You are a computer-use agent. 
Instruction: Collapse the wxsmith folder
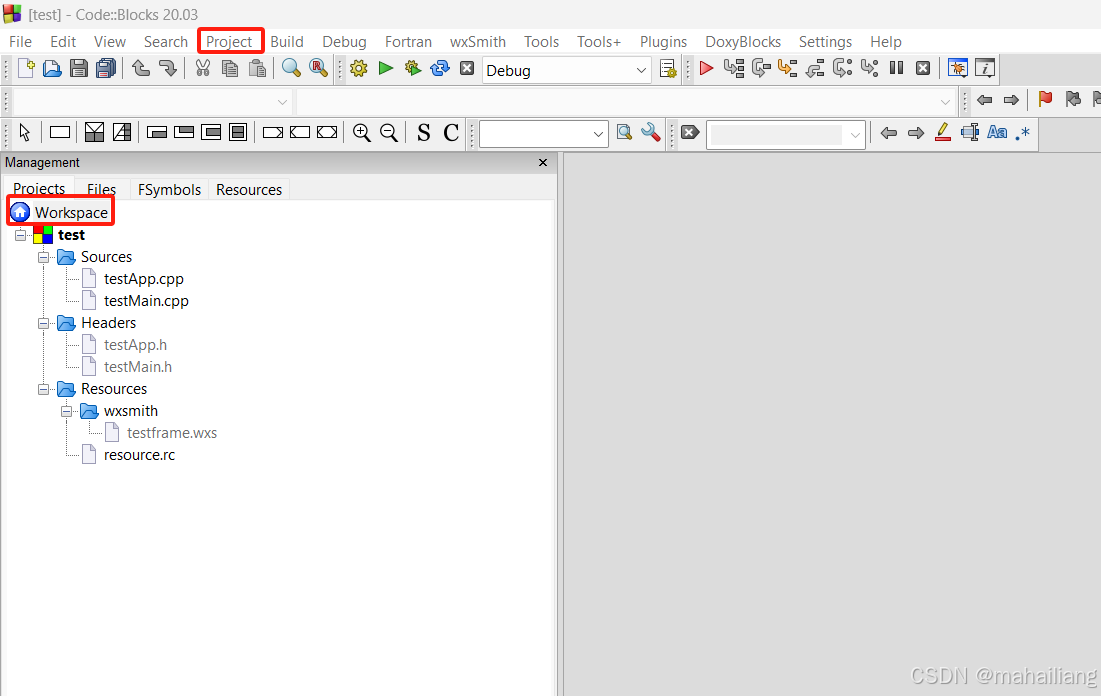pyautogui.click(x=67, y=412)
